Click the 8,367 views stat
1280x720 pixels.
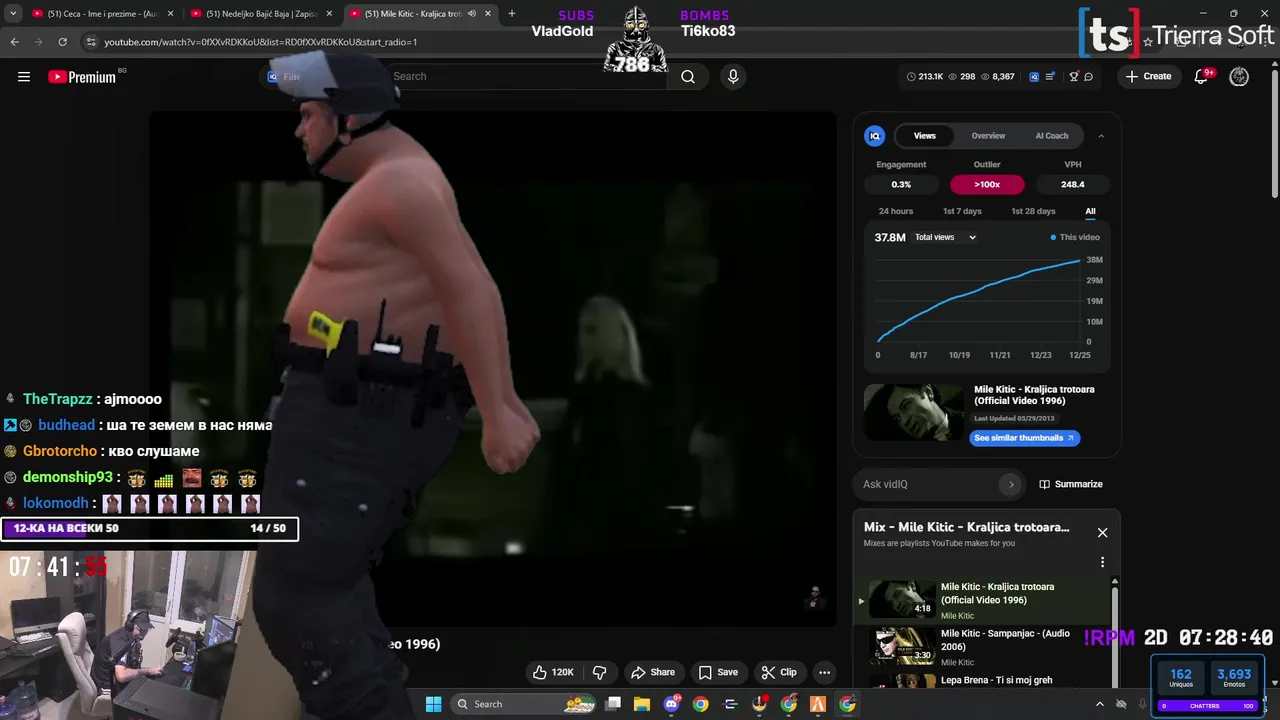tap(998, 77)
